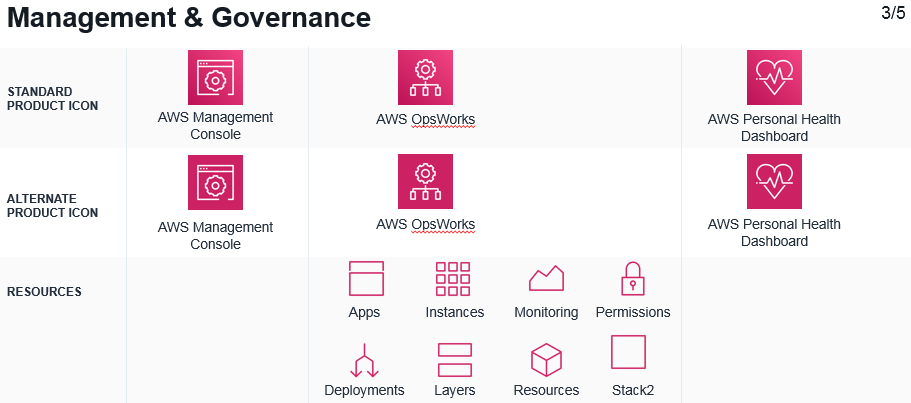Click the Layers text label
This screenshot has width=911, height=403.
coord(454,390)
